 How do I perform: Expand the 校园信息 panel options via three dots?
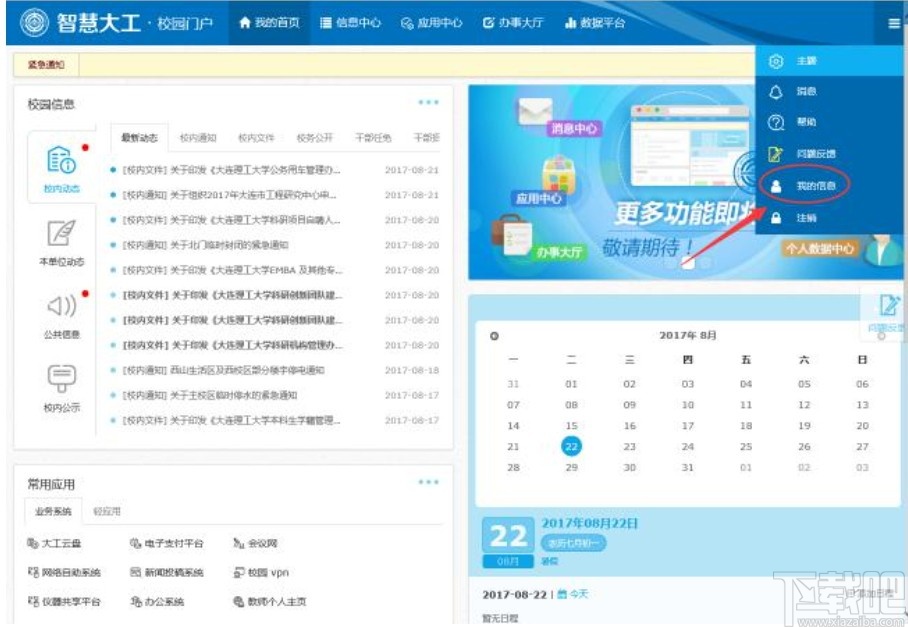coord(427,100)
